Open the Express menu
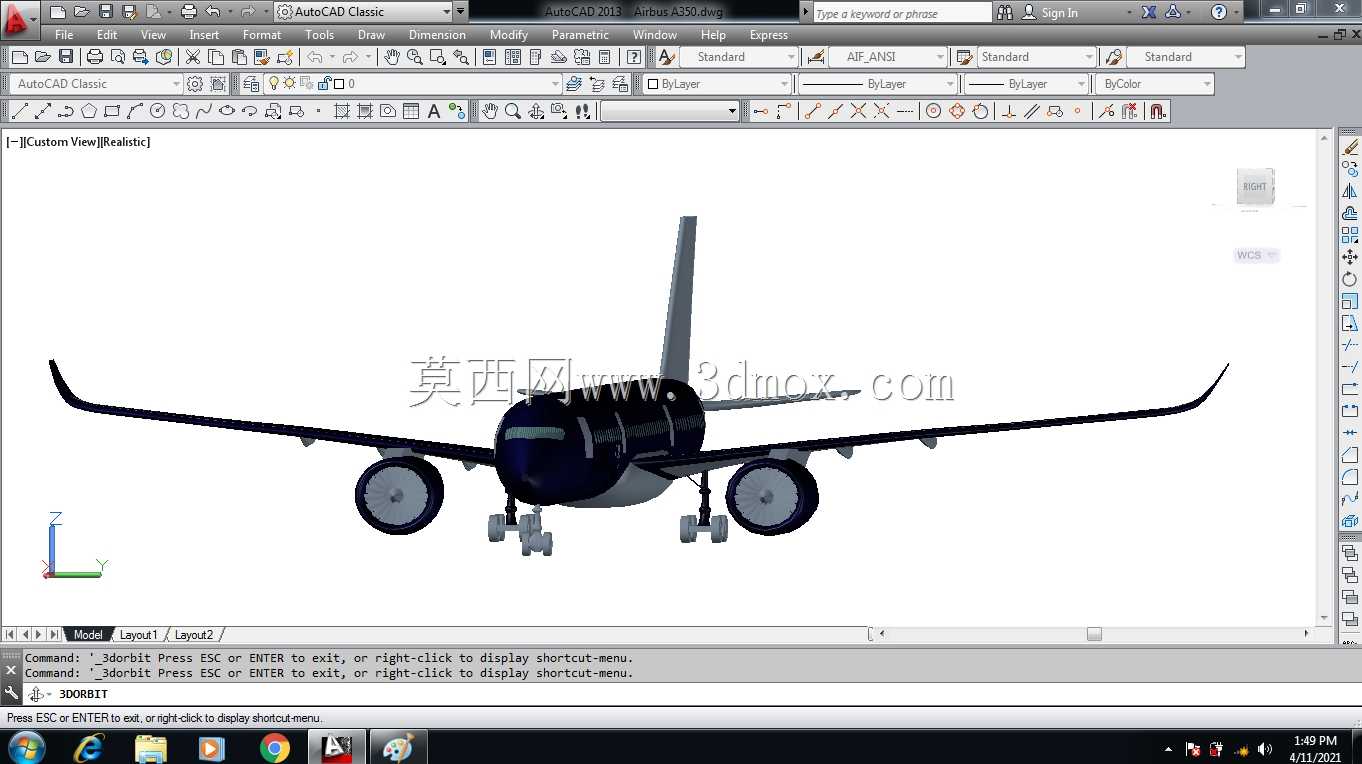 pos(769,35)
